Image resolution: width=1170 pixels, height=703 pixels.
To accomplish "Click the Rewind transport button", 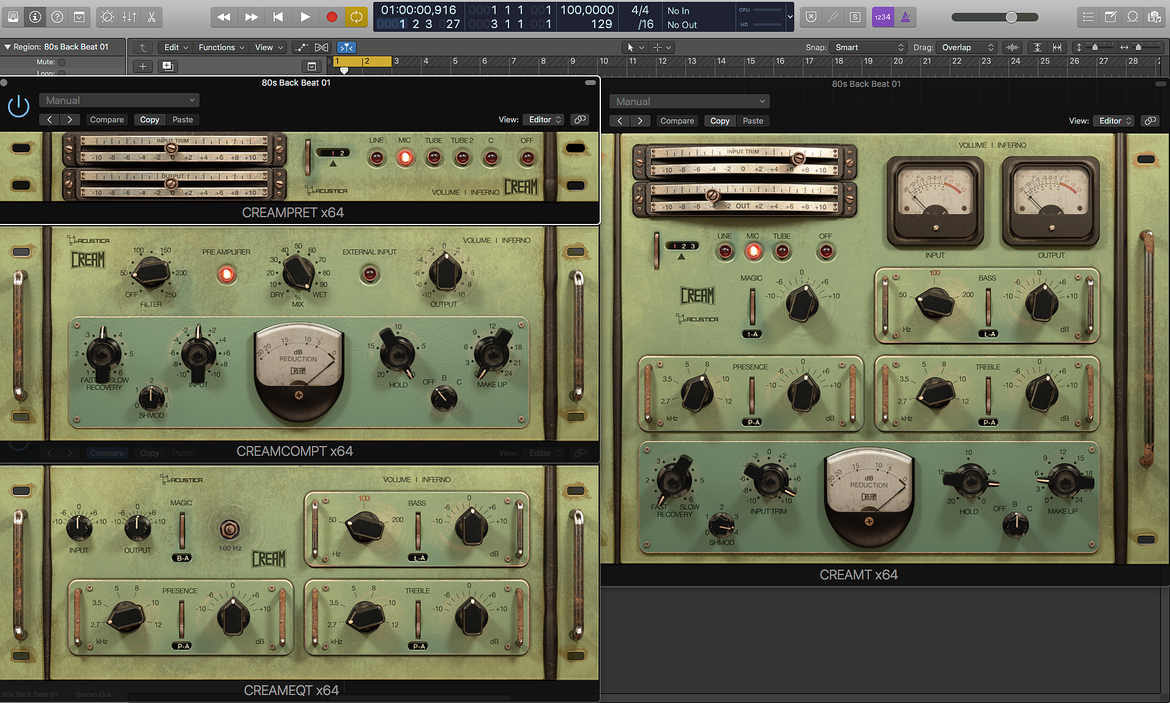I will pyautogui.click(x=224, y=16).
